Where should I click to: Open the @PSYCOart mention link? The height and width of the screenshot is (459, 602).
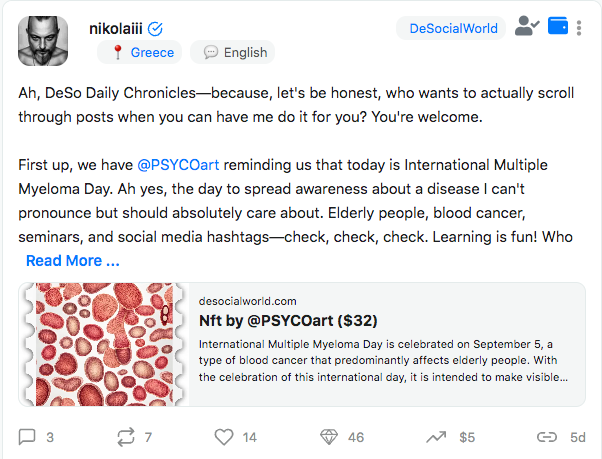178,164
